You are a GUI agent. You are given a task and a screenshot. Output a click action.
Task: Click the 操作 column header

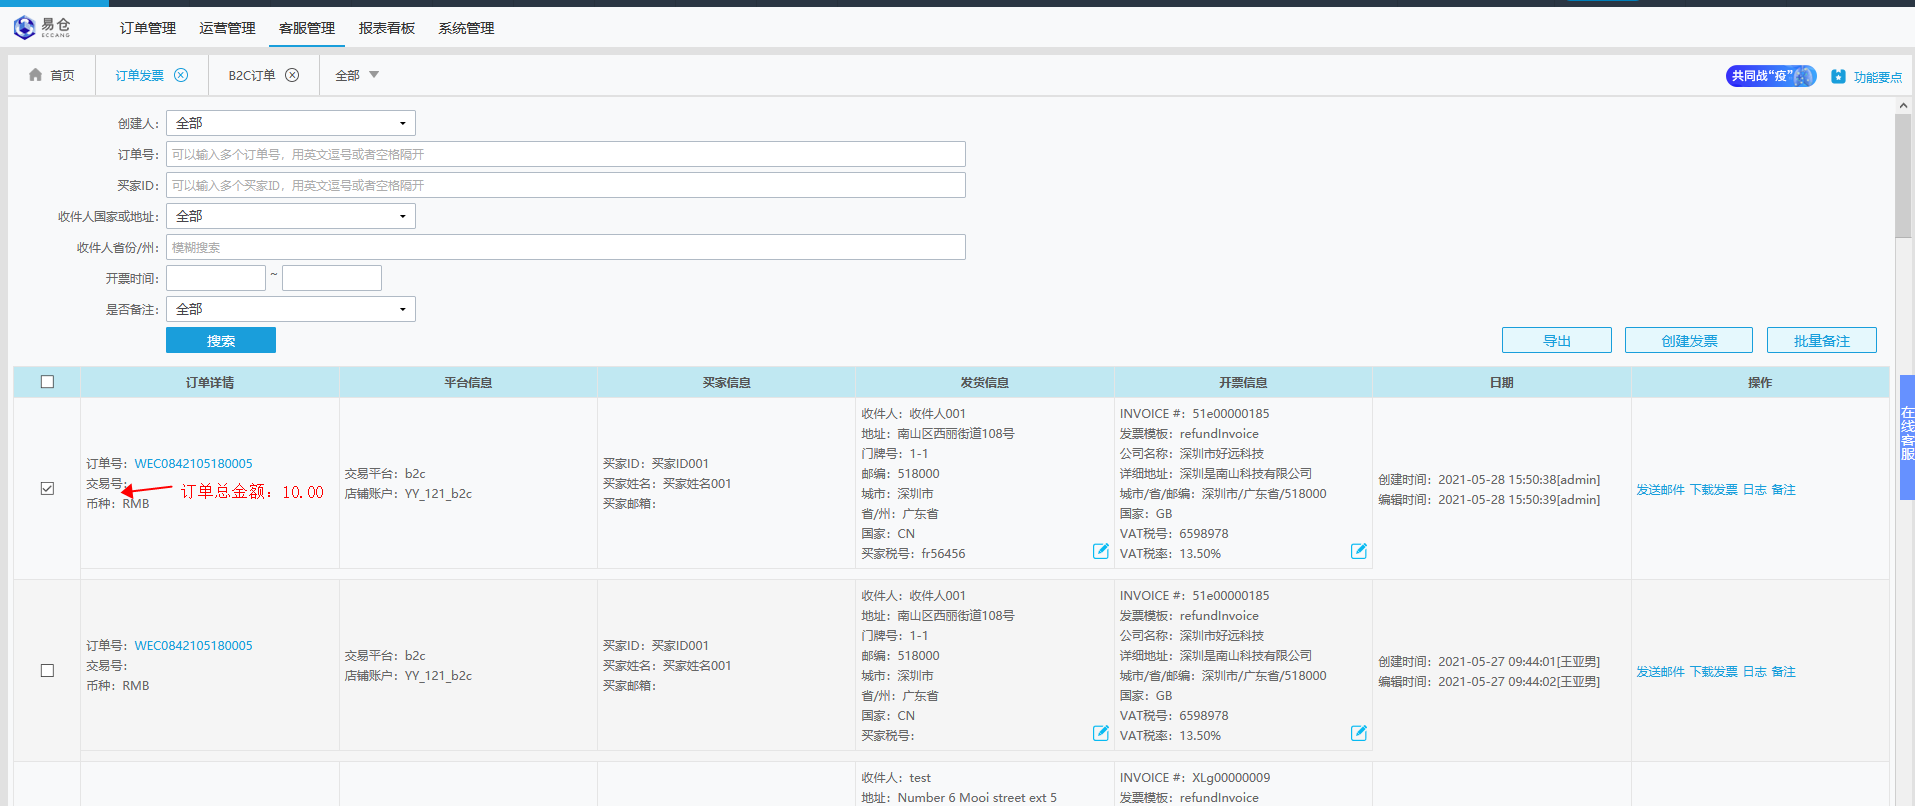pyautogui.click(x=1760, y=383)
